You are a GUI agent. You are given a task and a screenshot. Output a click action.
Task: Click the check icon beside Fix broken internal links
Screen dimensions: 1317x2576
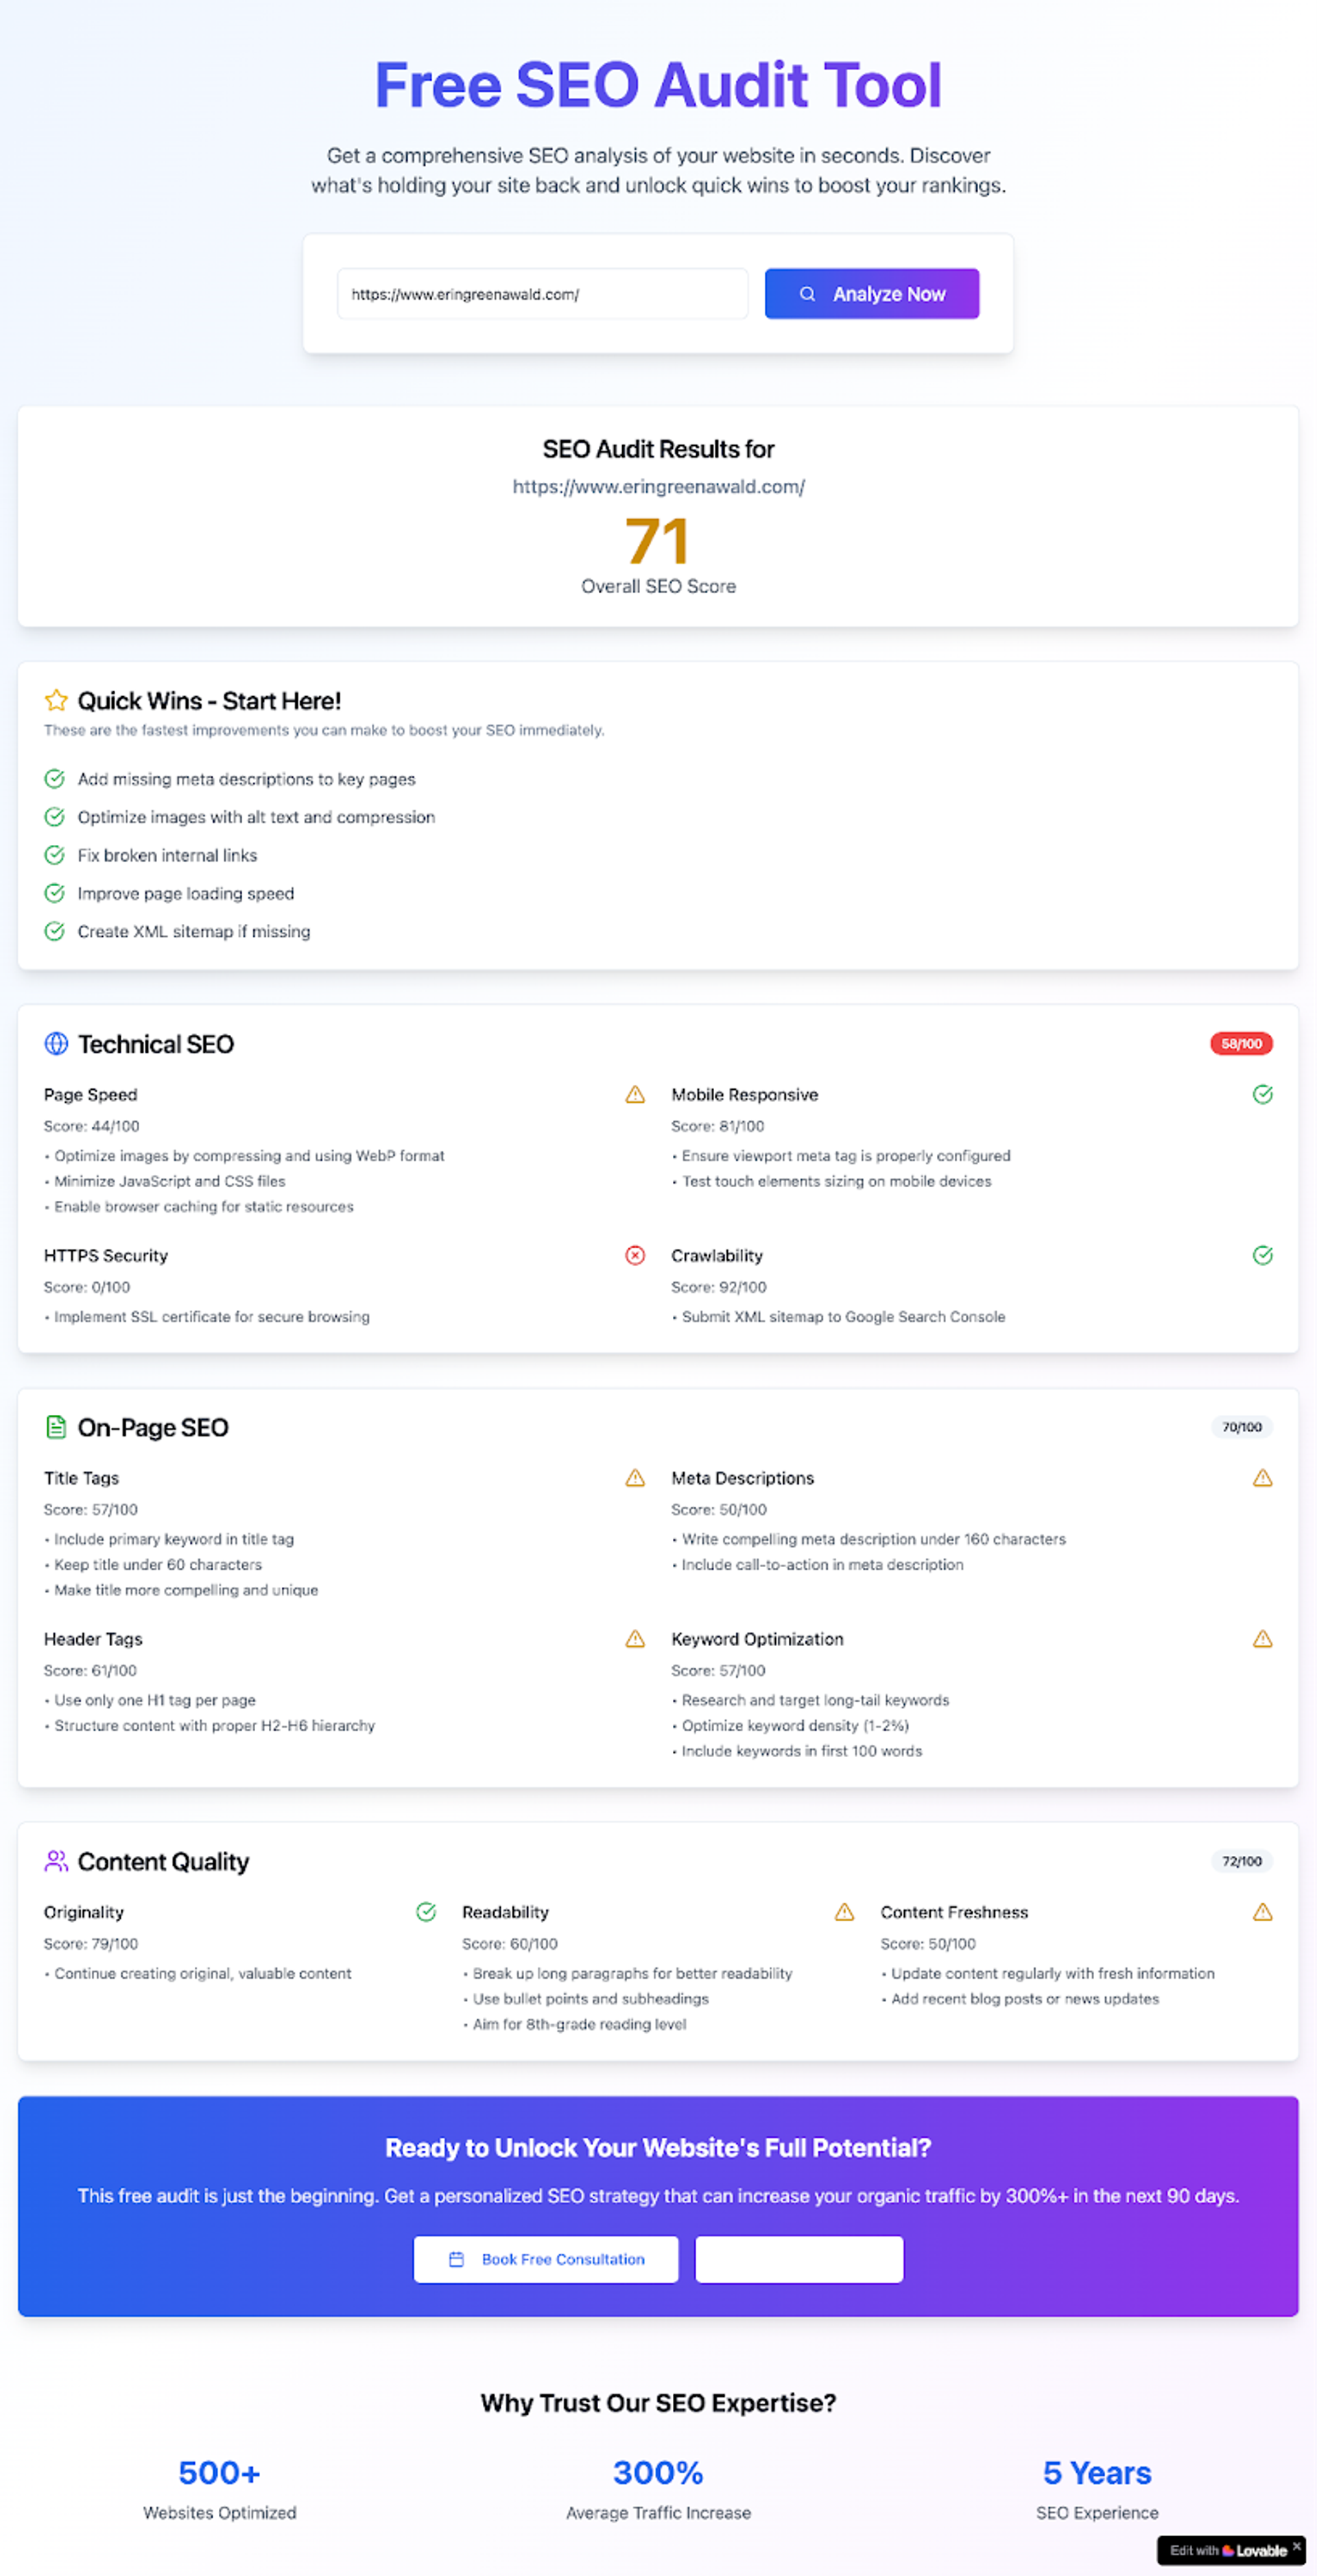click(55, 855)
